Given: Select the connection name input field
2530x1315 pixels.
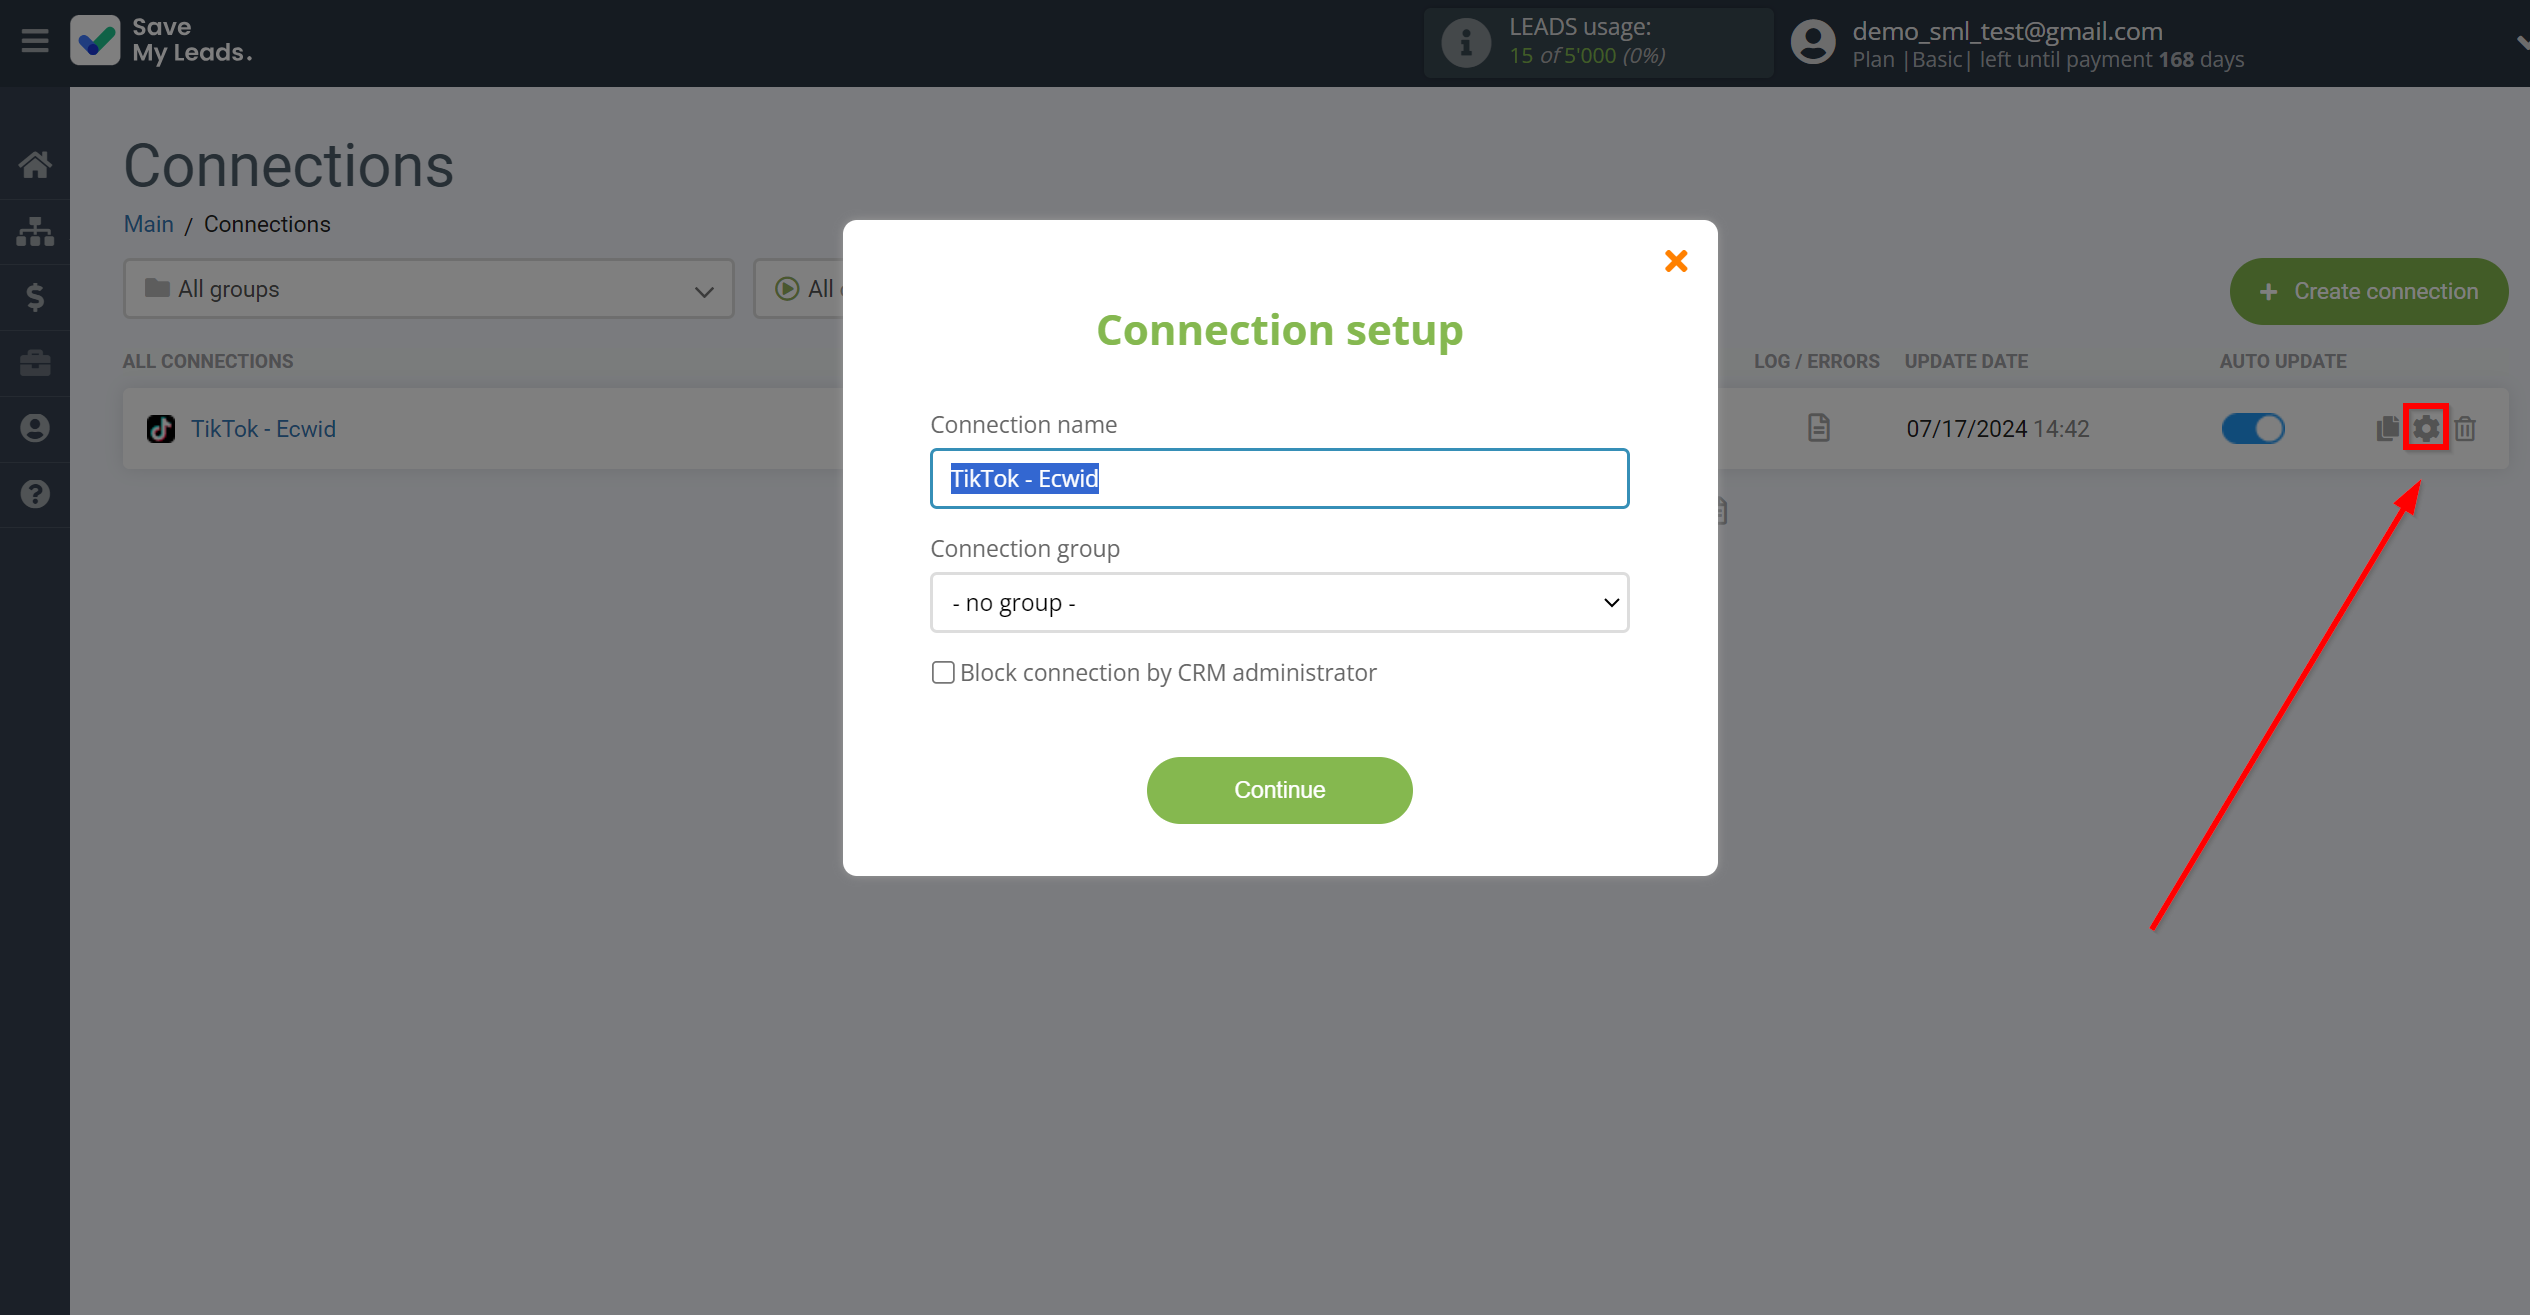Looking at the screenshot, I should point(1280,478).
